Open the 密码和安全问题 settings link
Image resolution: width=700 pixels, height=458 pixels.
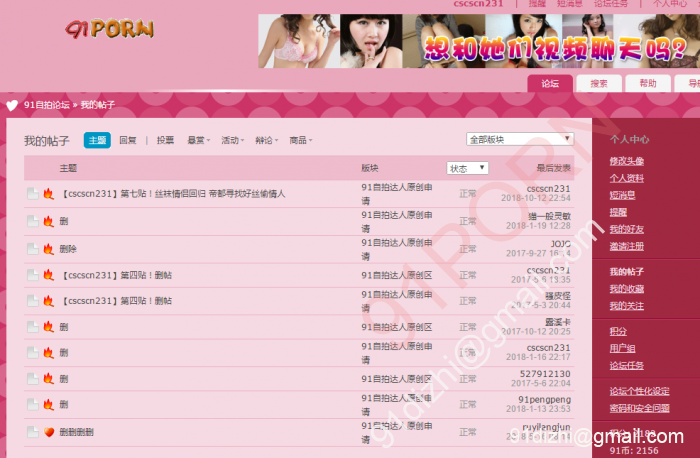coord(639,408)
